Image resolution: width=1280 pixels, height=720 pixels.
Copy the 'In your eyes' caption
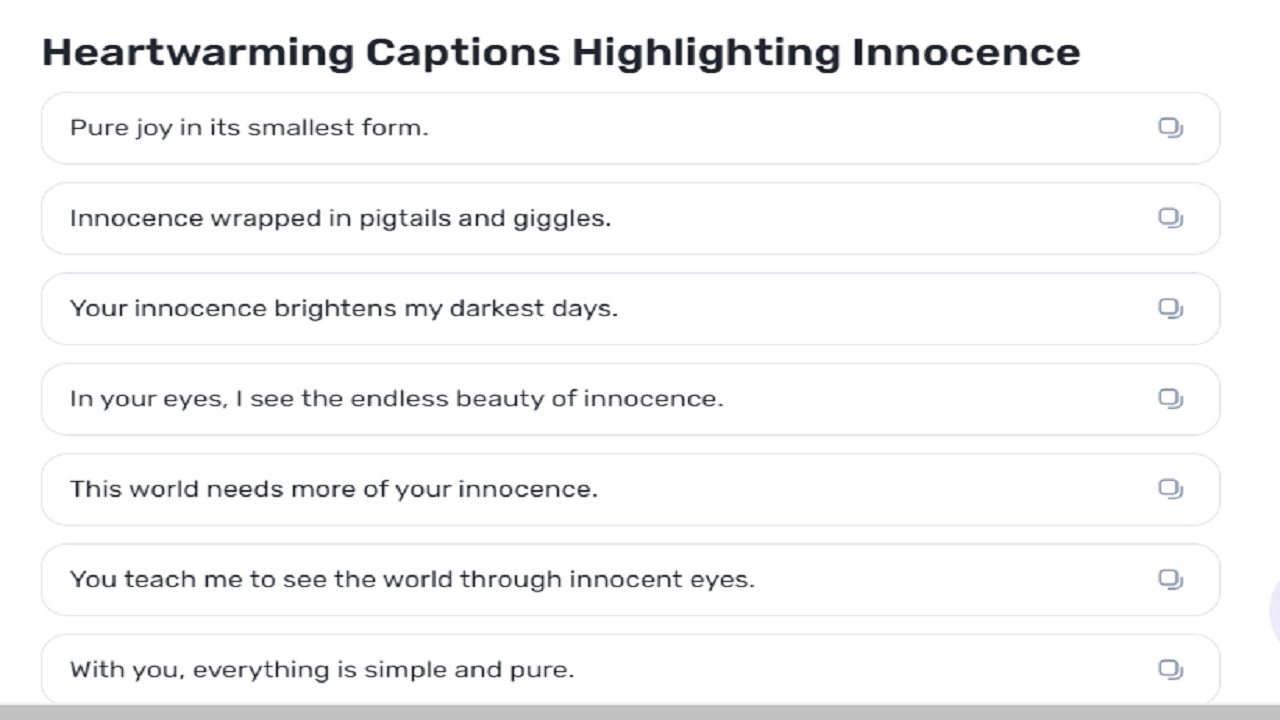(x=1170, y=399)
